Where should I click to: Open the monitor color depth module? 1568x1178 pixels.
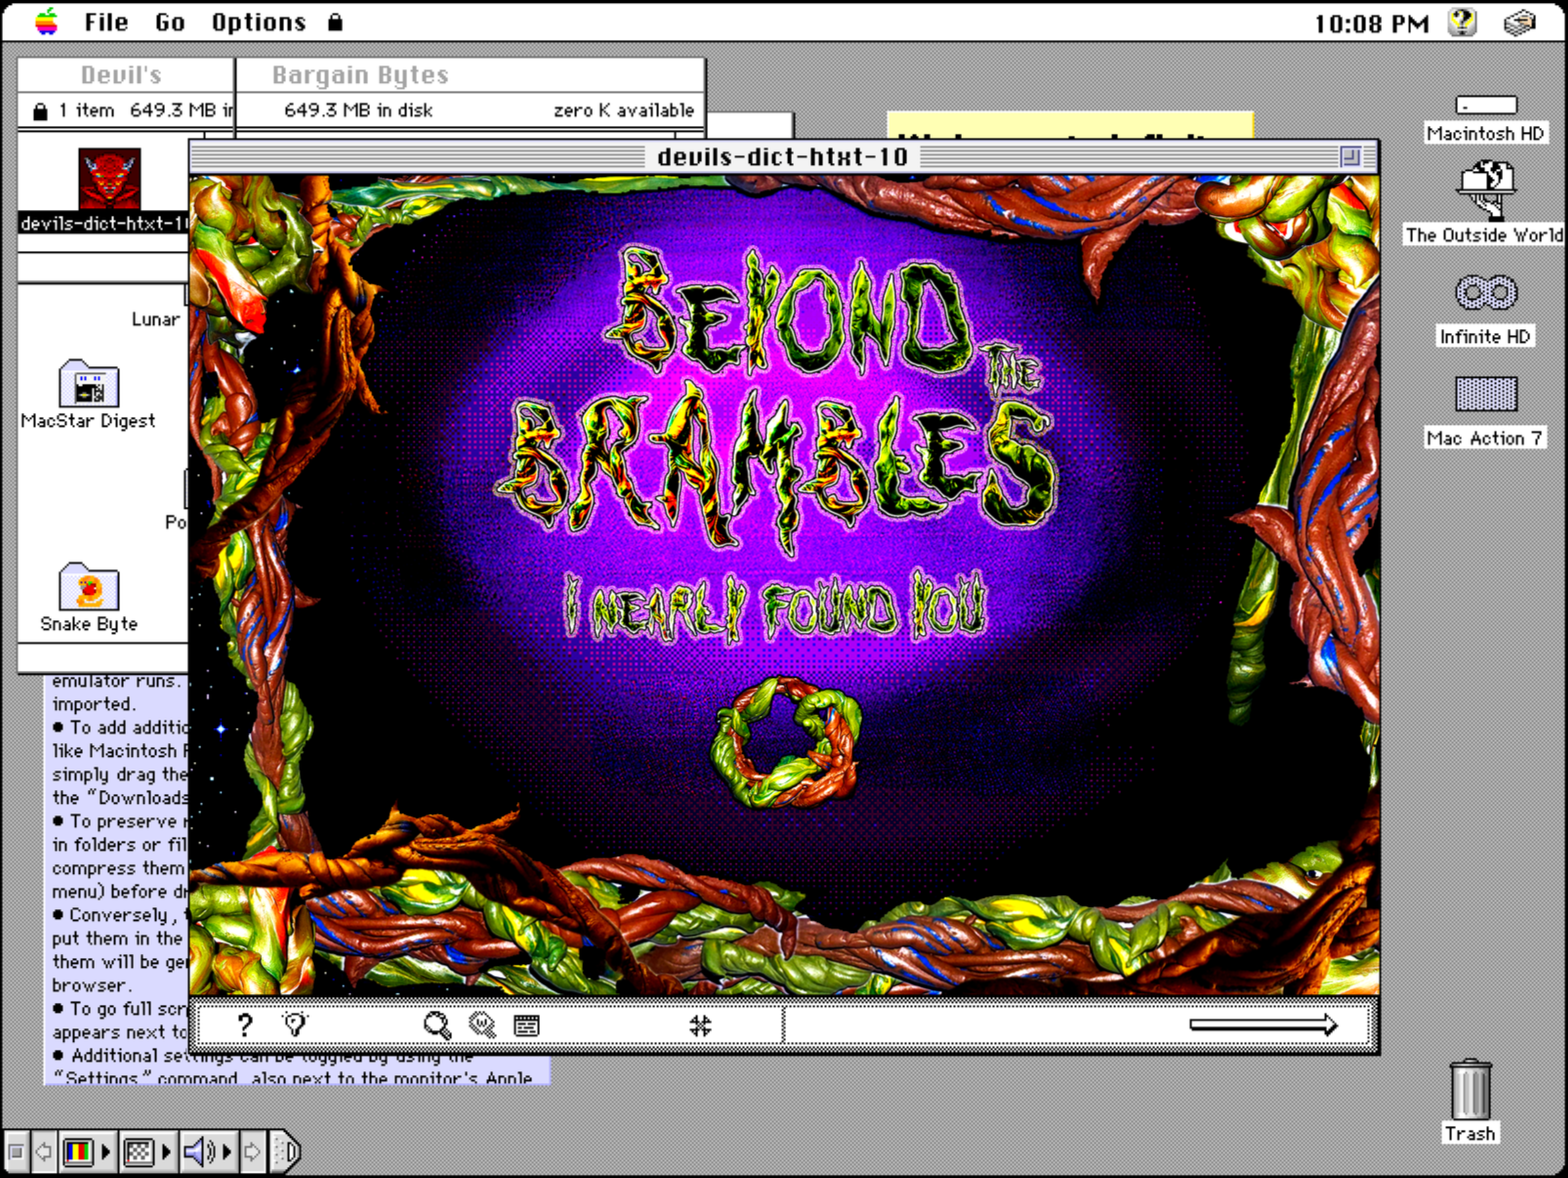click(x=79, y=1152)
